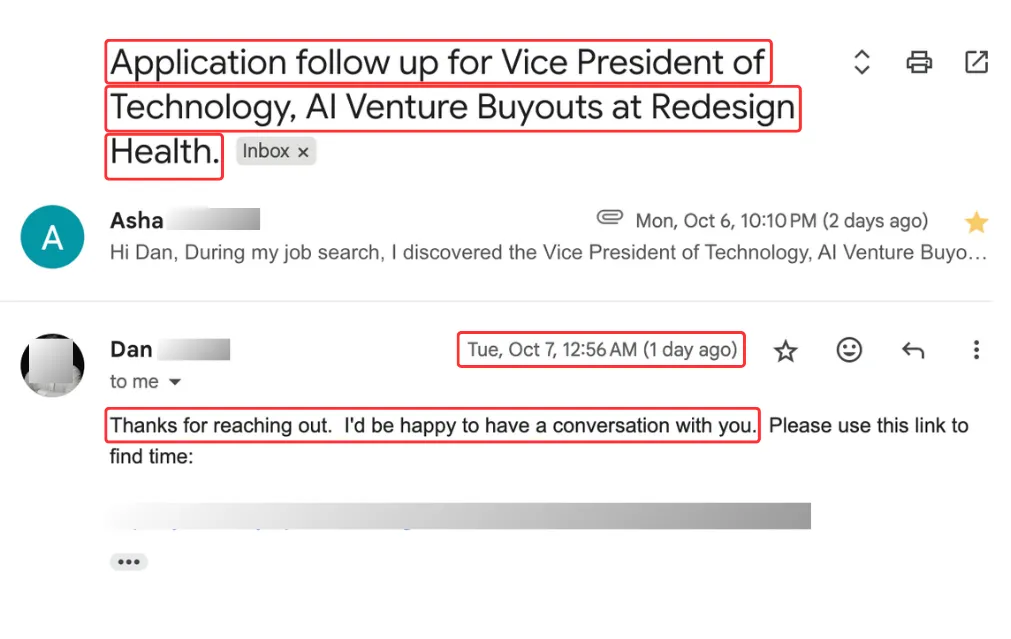This screenshot has width=1011, height=639.
Task: Reply to Dan using the arrow icon
Action: tap(912, 350)
